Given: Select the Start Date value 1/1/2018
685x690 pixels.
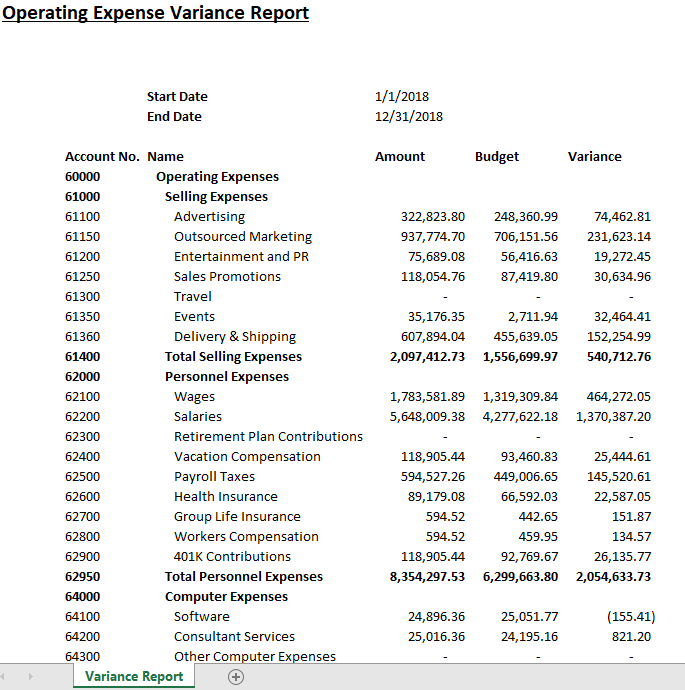Looking at the screenshot, I should [402, 96].
